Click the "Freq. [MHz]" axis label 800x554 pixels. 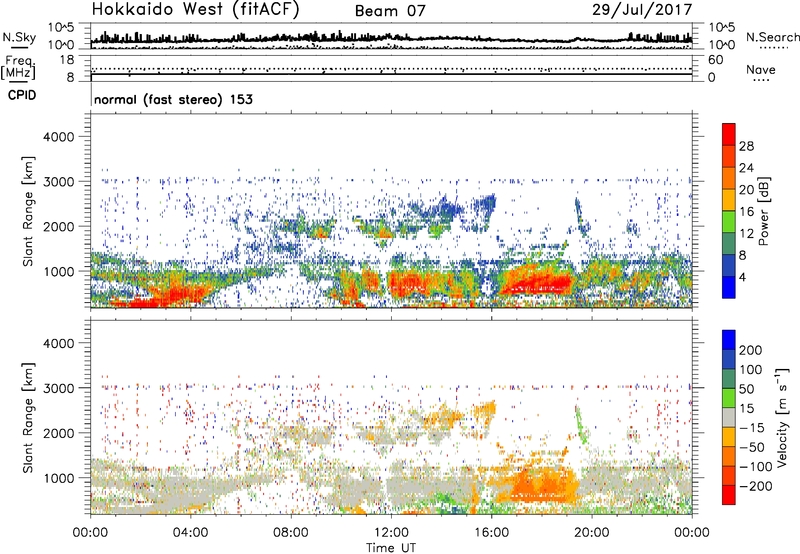pyautogui.click(x=18, y=68)
